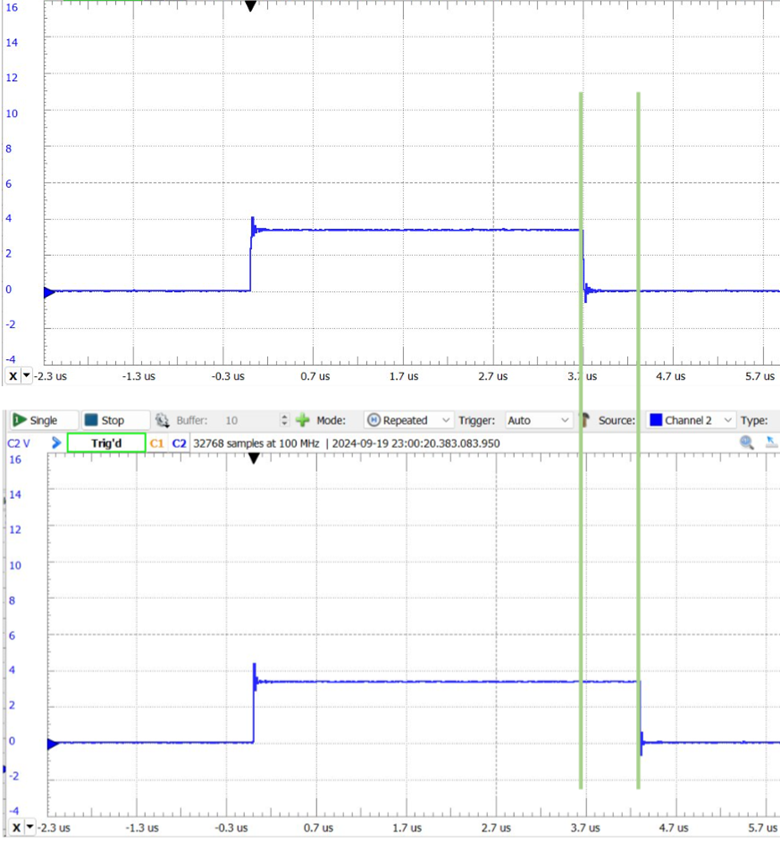Click the green plus add-buffer icon
The height and width of the screenshot is (842, 780).
click(303, 421)
